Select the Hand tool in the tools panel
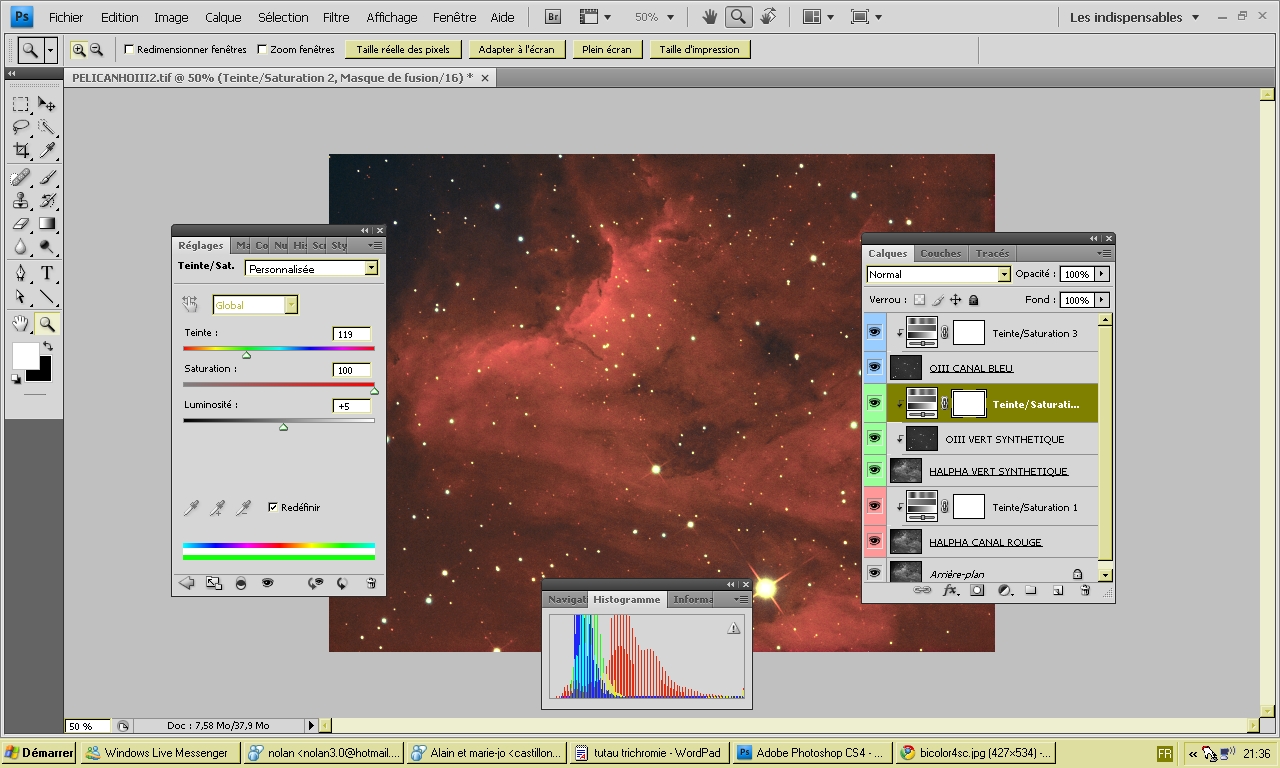The height and width of the screenshot is (768, 1280). click(x=20, y=323)
